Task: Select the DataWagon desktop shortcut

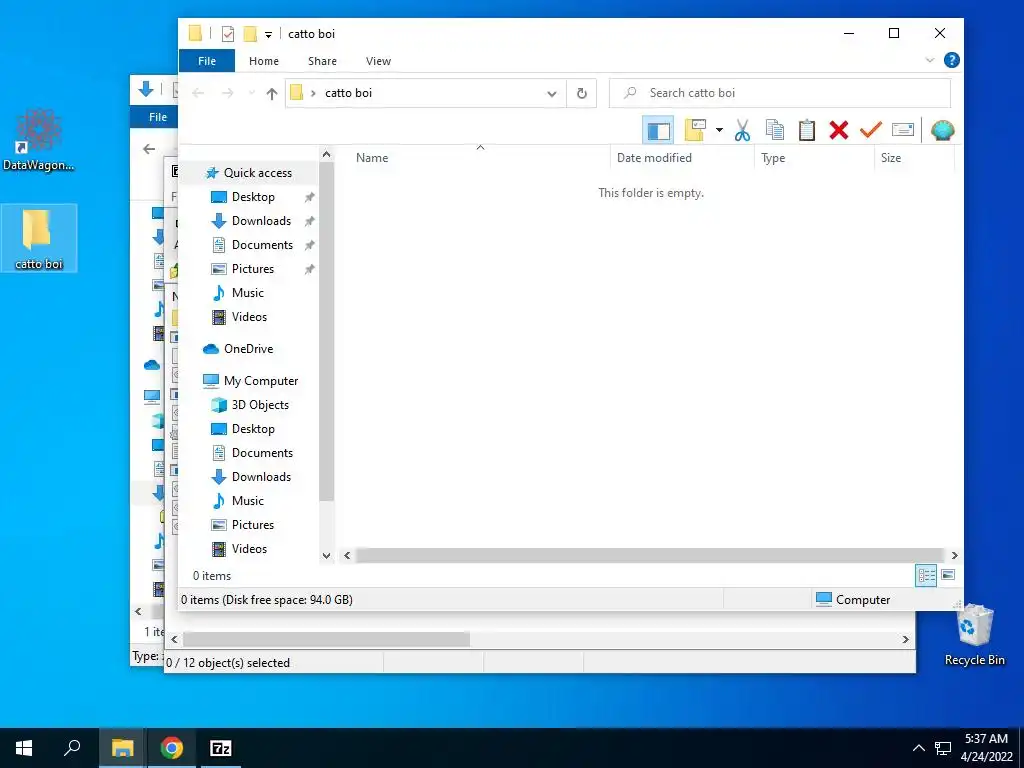Action: coord(39,140)
